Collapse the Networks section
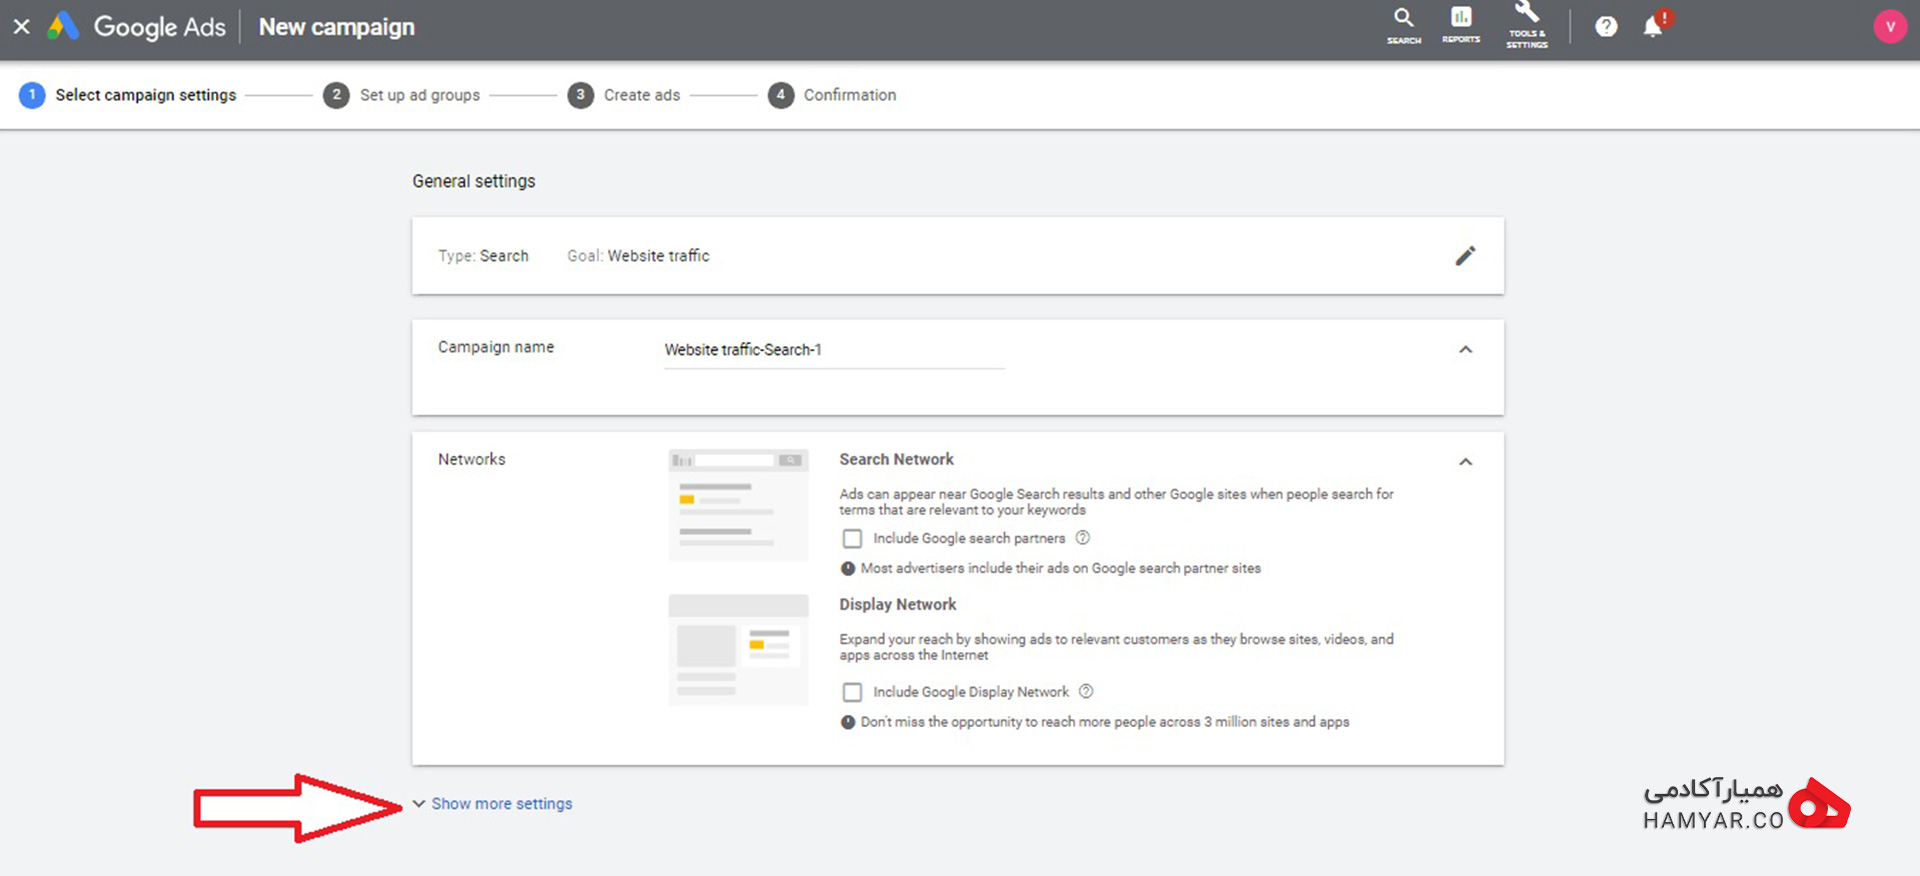The image size is (1920, 876). point(1465,462)
